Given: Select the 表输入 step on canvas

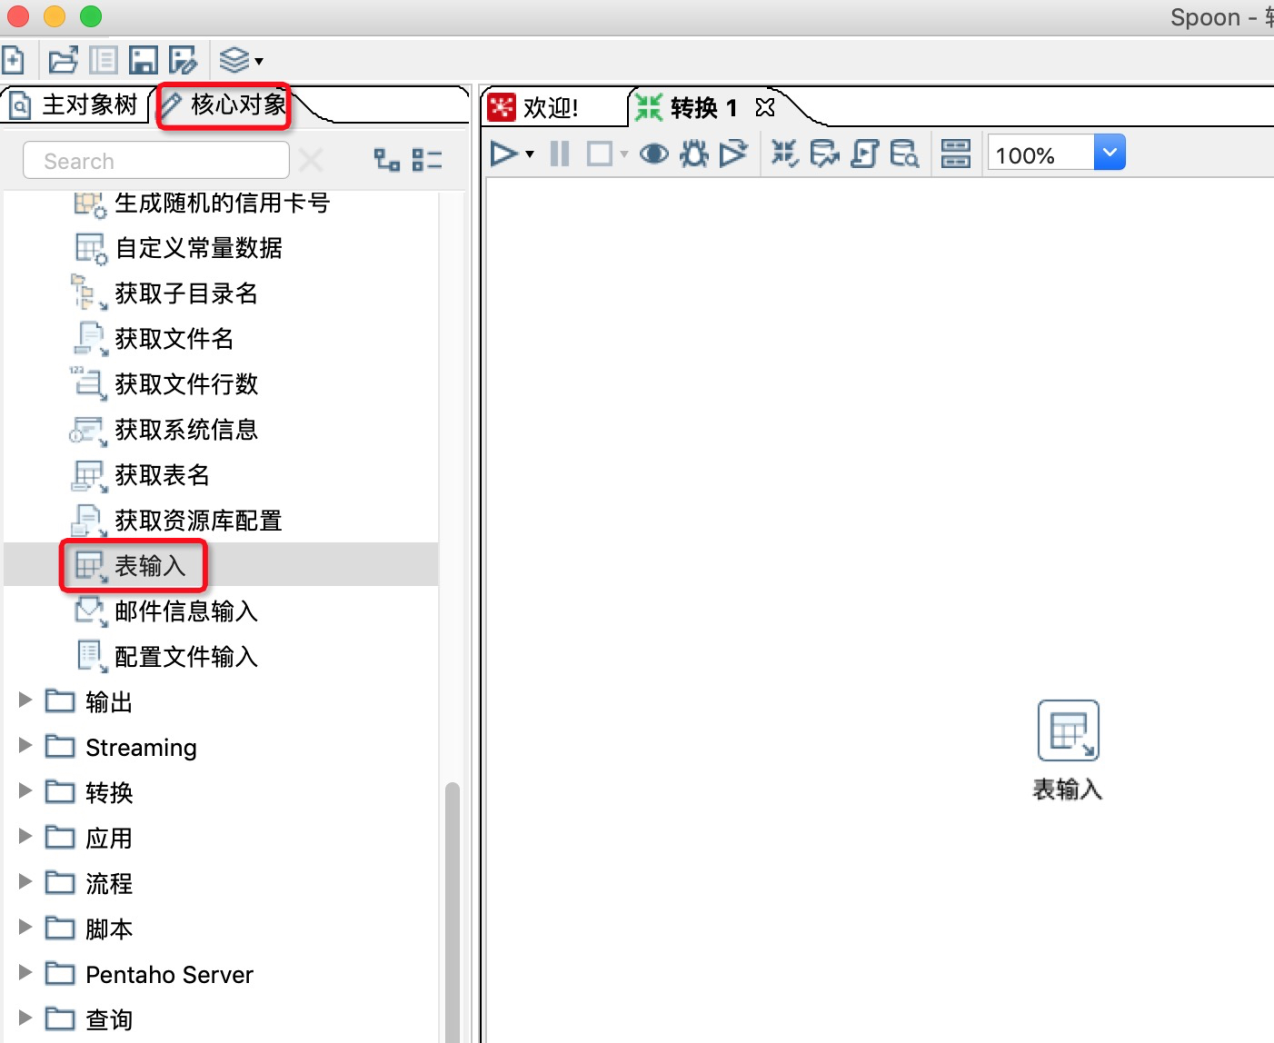Looking at the screenshot, I should tap(1068, 731).
